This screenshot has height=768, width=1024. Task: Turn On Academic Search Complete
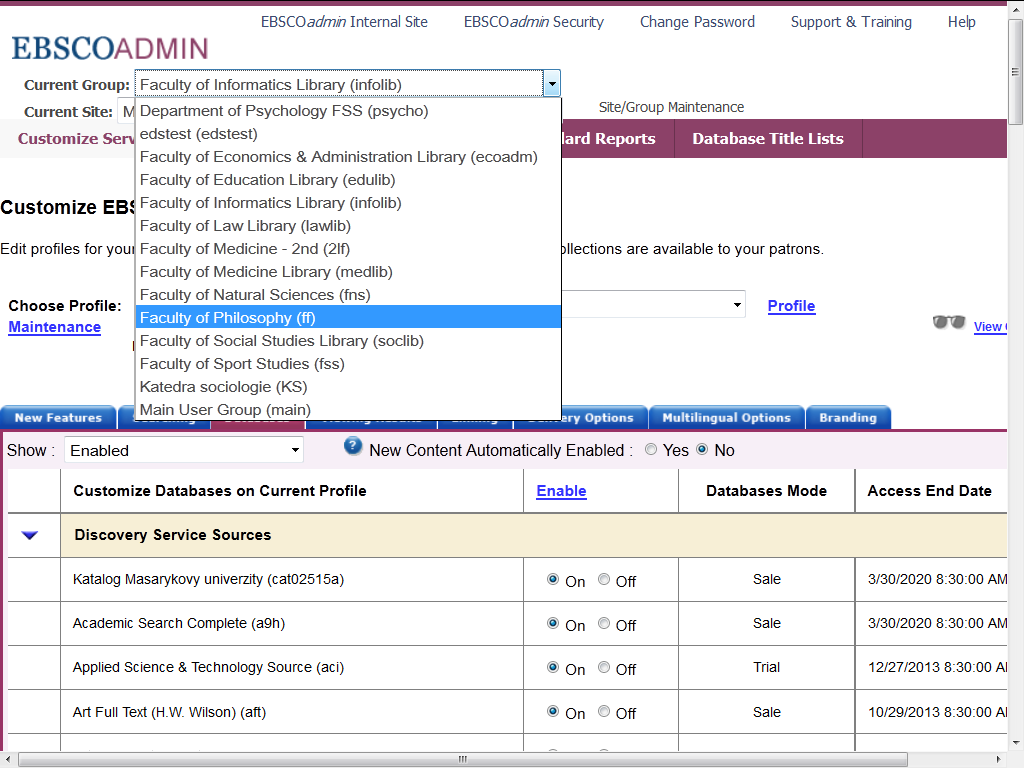(x=553, y=623)
